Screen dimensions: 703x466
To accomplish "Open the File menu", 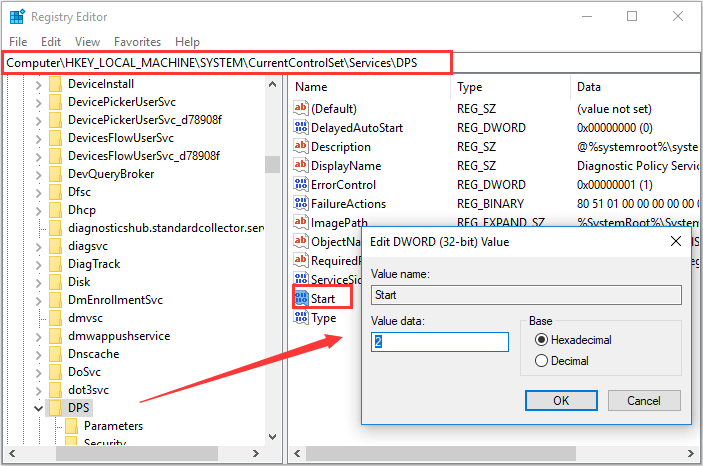I will pyautogui.click(x=18, y=42).
